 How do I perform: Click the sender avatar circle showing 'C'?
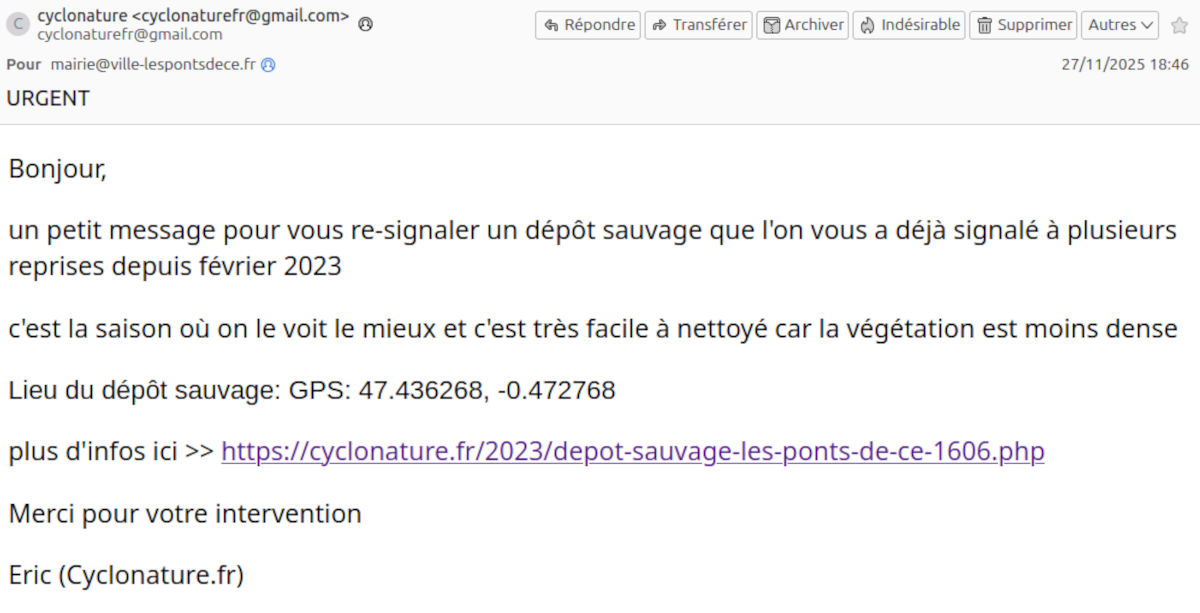(x=18, y=23)
